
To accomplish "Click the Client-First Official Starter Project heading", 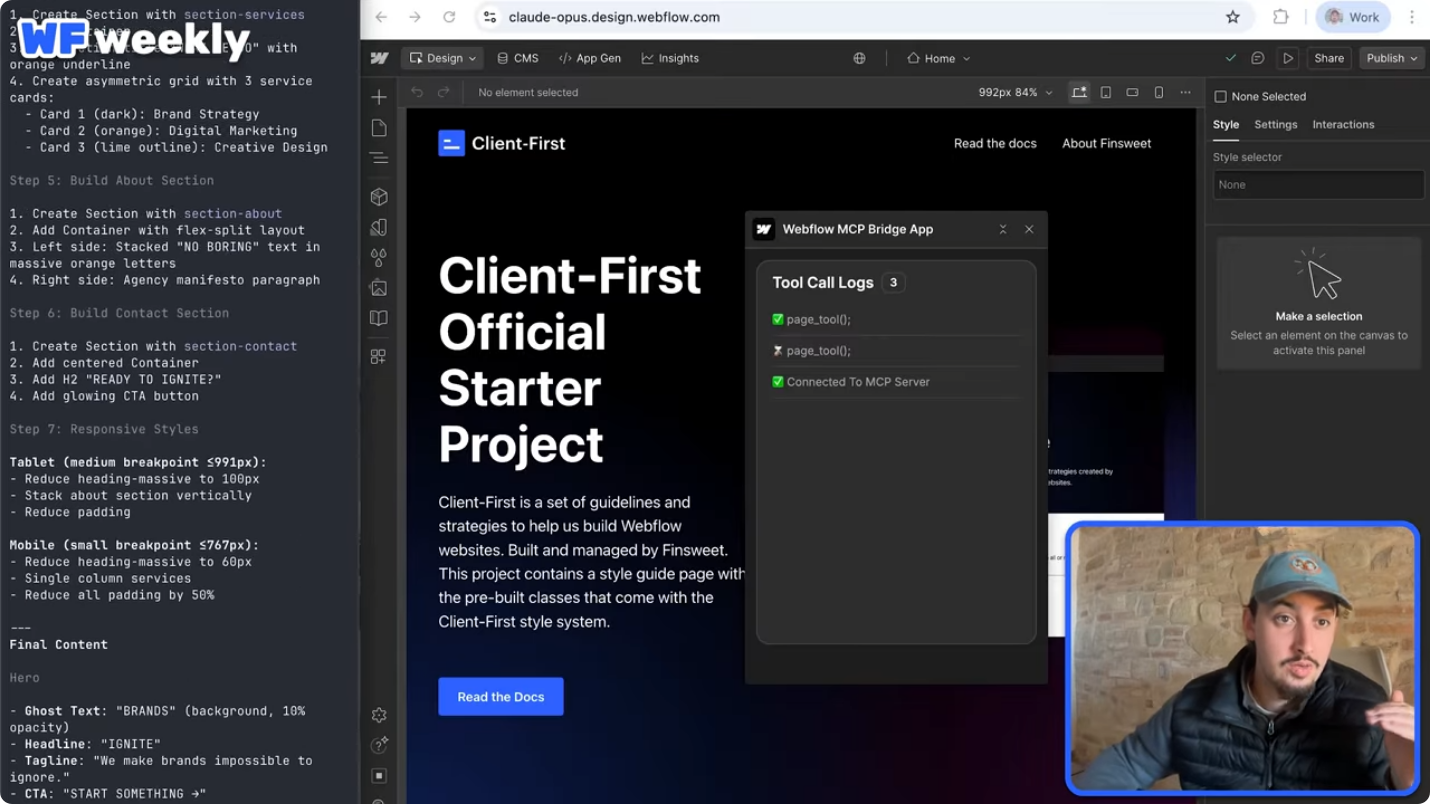I will coord(570,360).
